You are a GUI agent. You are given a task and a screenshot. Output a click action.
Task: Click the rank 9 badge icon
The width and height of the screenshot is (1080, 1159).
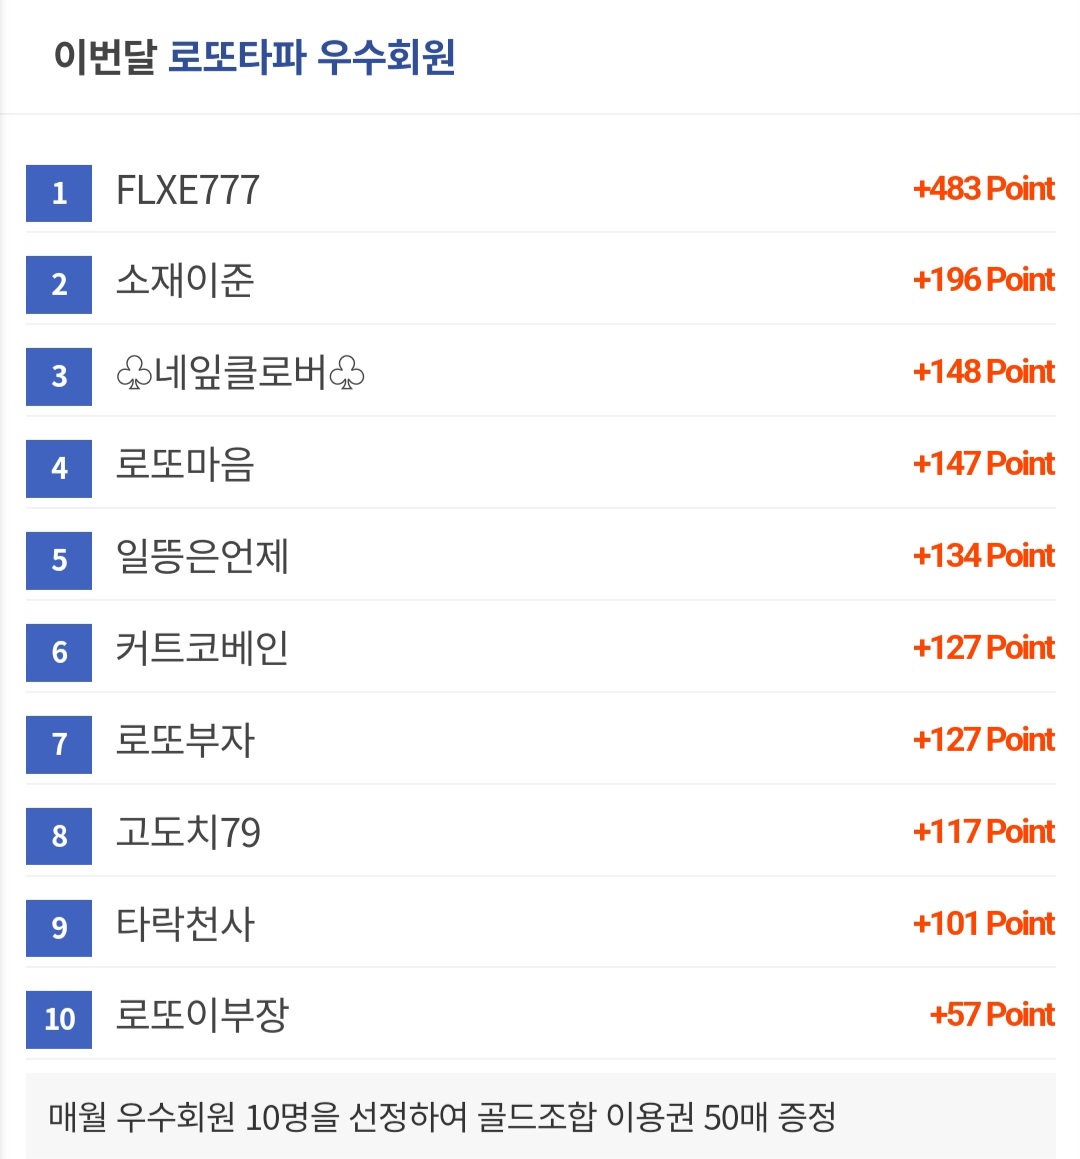pos(59,928)
